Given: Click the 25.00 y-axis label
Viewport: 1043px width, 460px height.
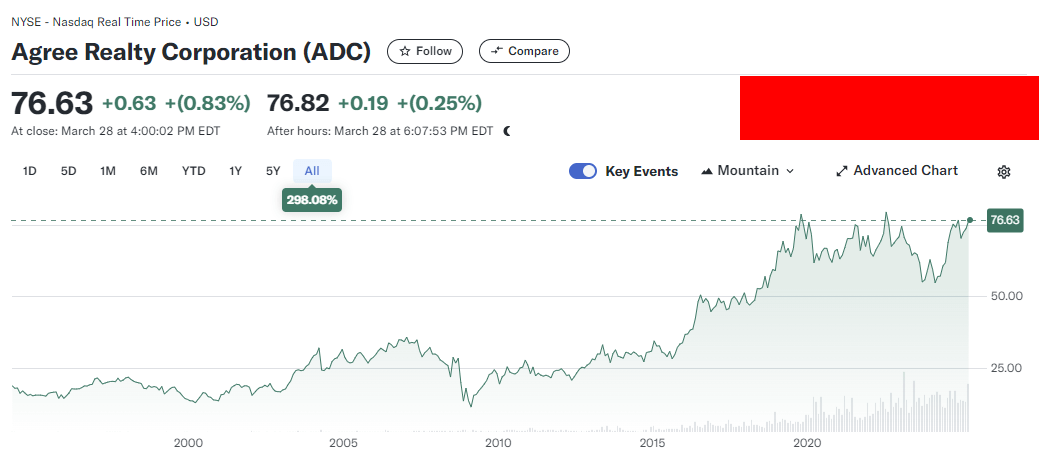Looking at the screenshot, I should pyautogui.click(x=1006, y=368).
